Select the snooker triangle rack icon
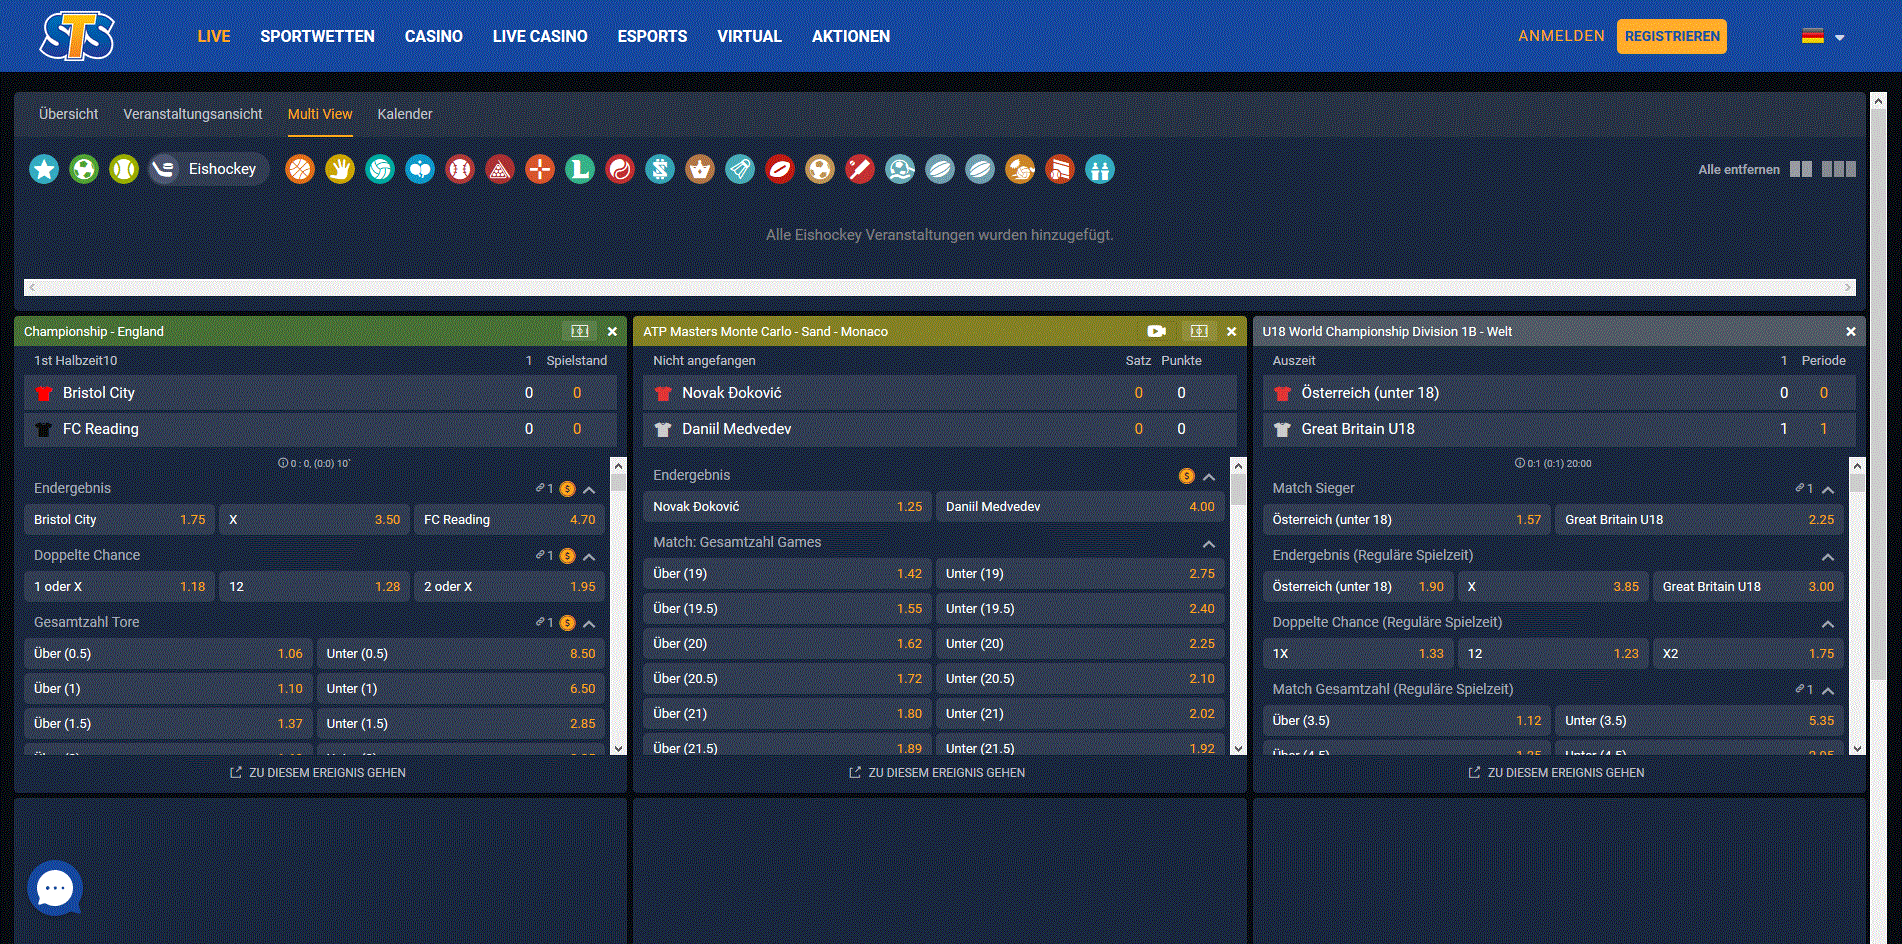Screen dimensions: 1902x944 [500, 169]
